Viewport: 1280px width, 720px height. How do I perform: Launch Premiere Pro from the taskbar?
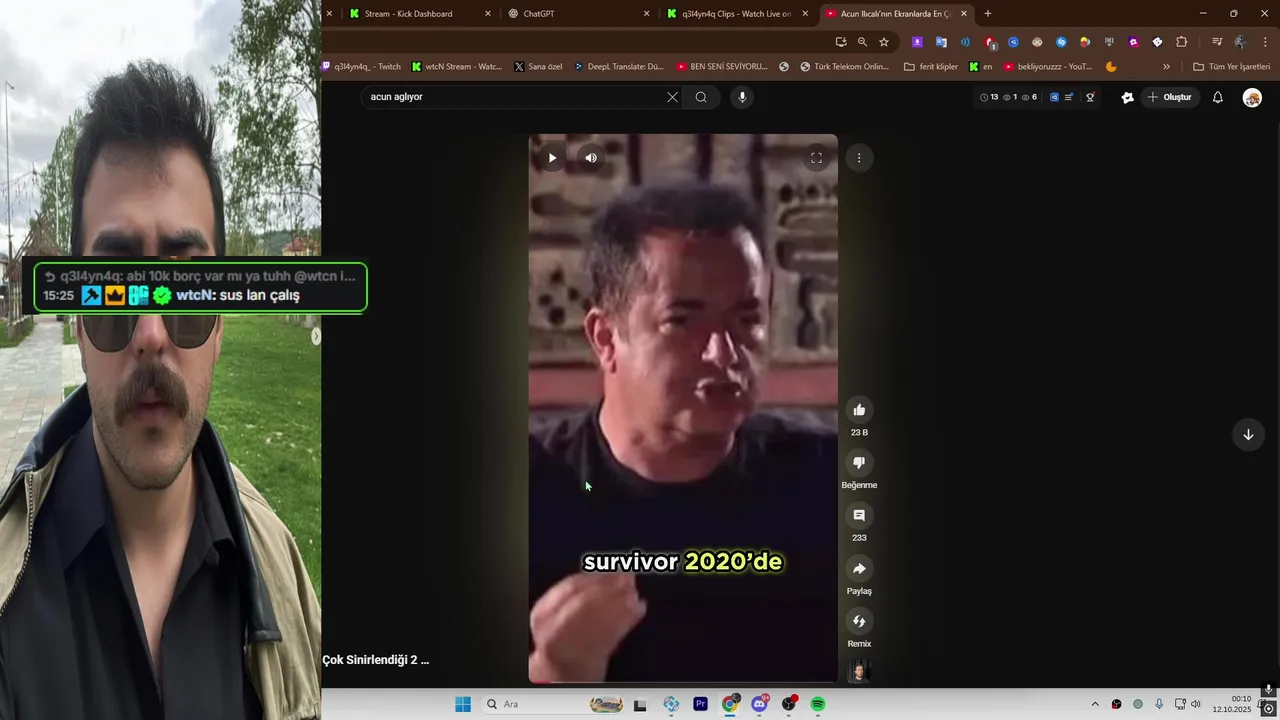pos(700,704)
